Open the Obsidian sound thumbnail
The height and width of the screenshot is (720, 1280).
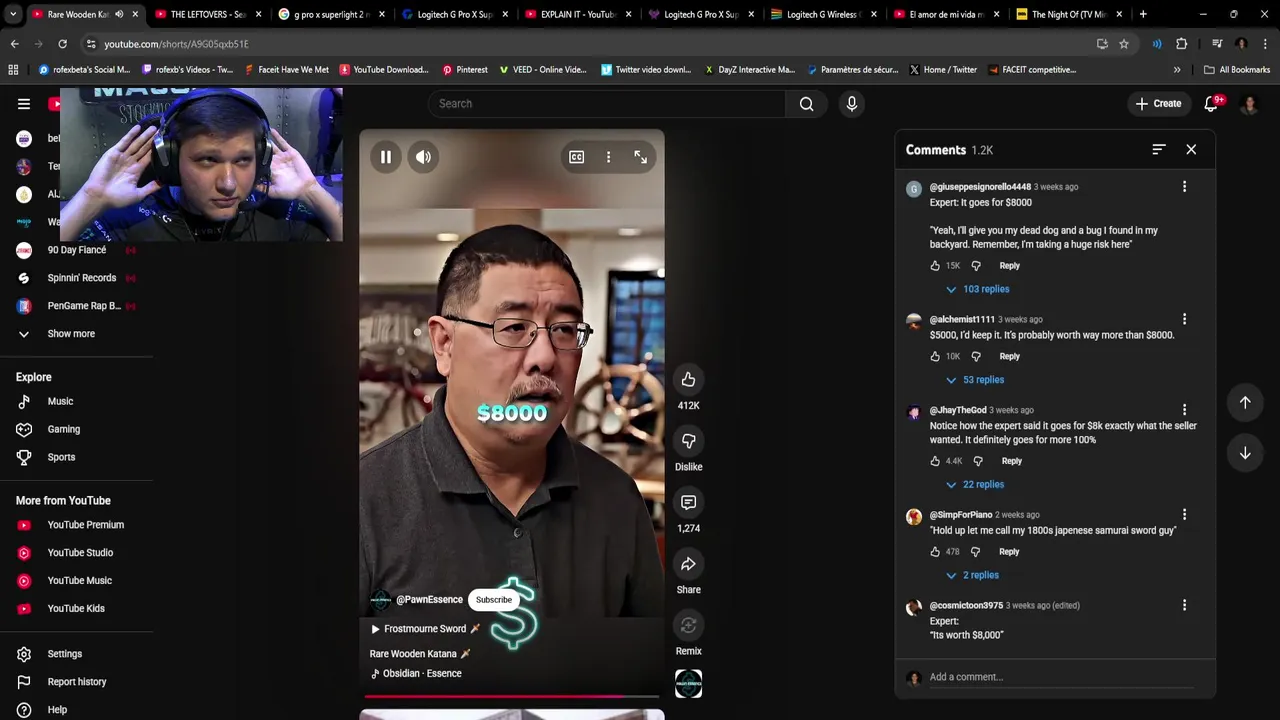tap(688, 684)
